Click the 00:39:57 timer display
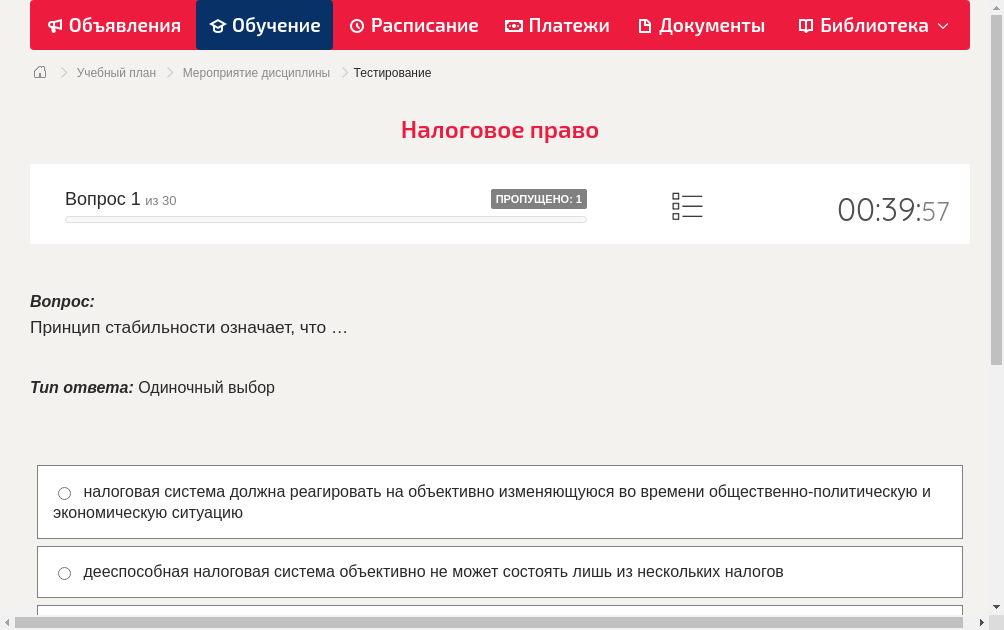The width and height of the screenshot is (1004, 630). click(893, 210)
